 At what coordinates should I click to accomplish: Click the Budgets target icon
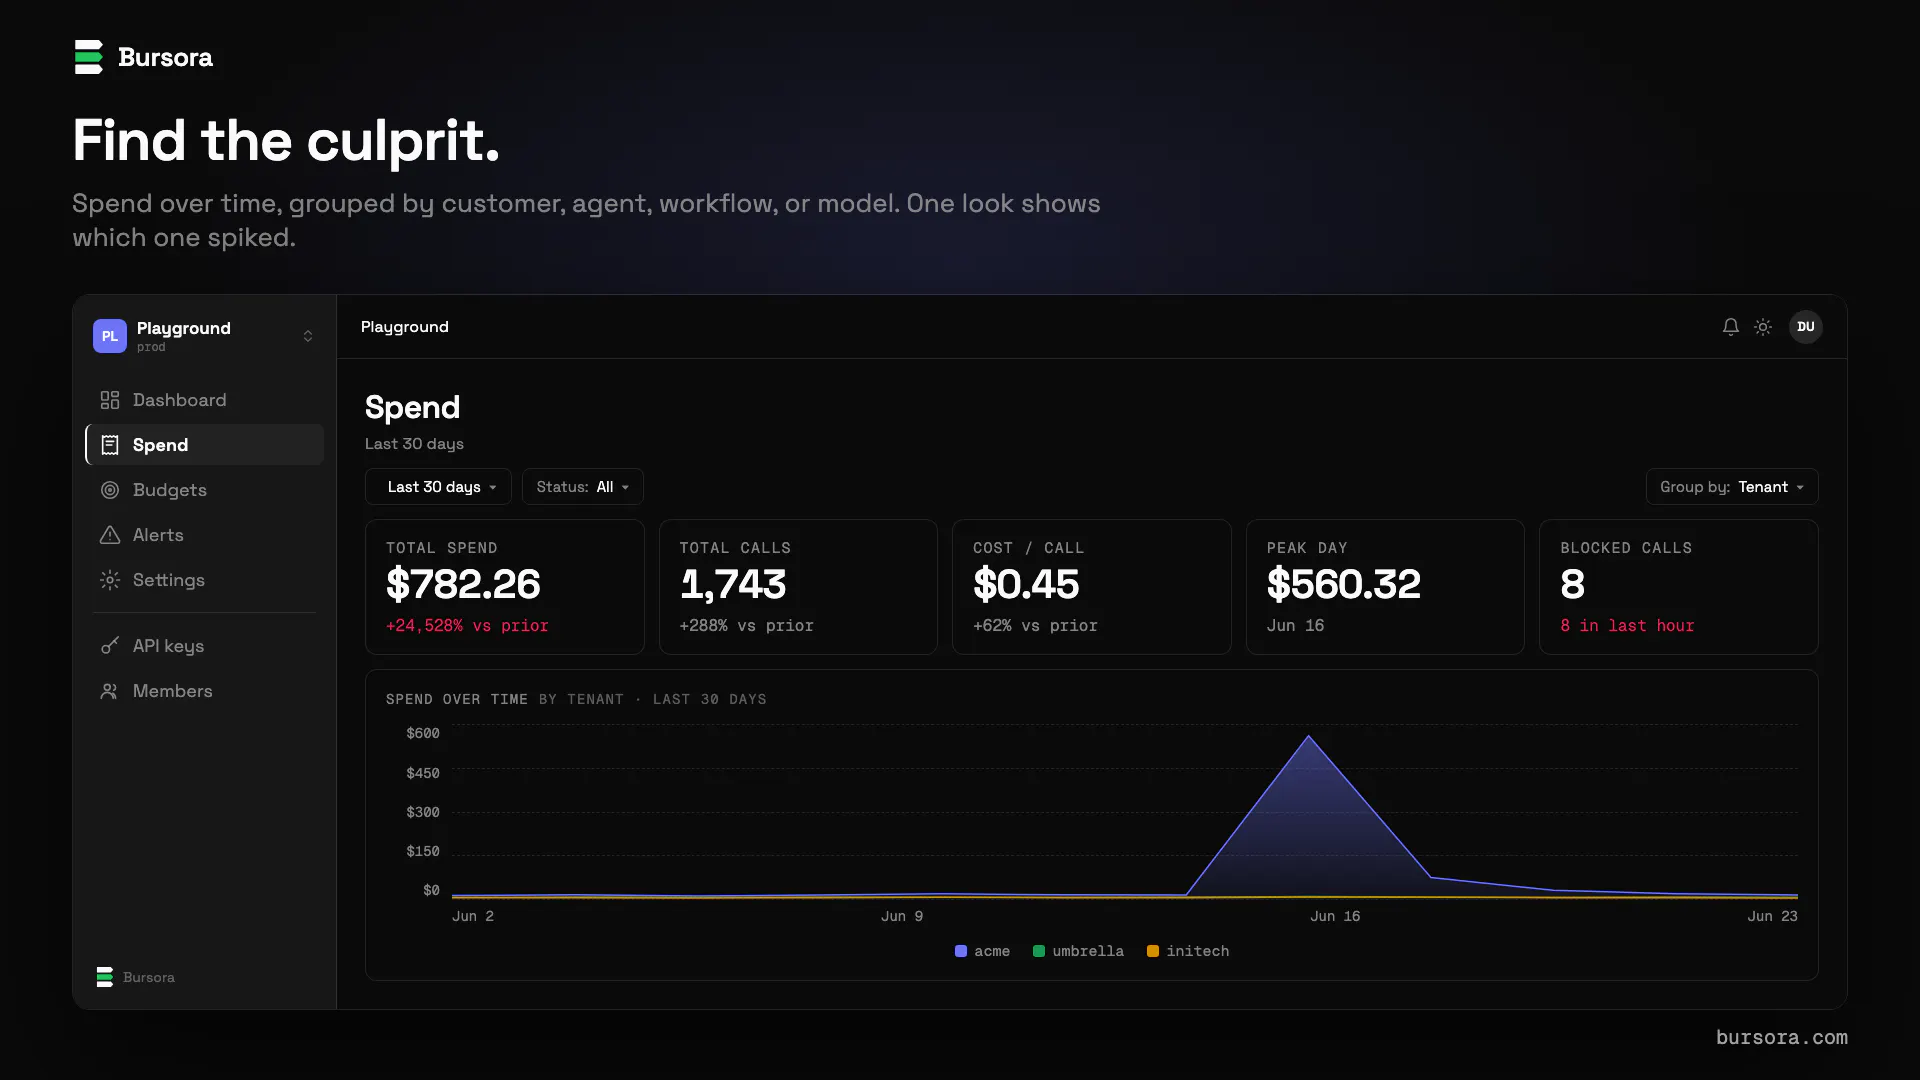110,490
